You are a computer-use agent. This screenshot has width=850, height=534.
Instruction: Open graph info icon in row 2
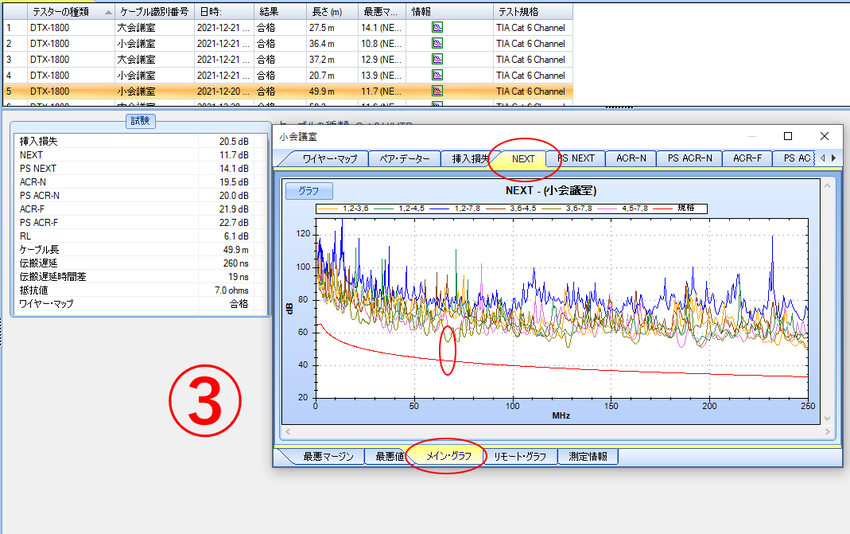tap(437, 43)
